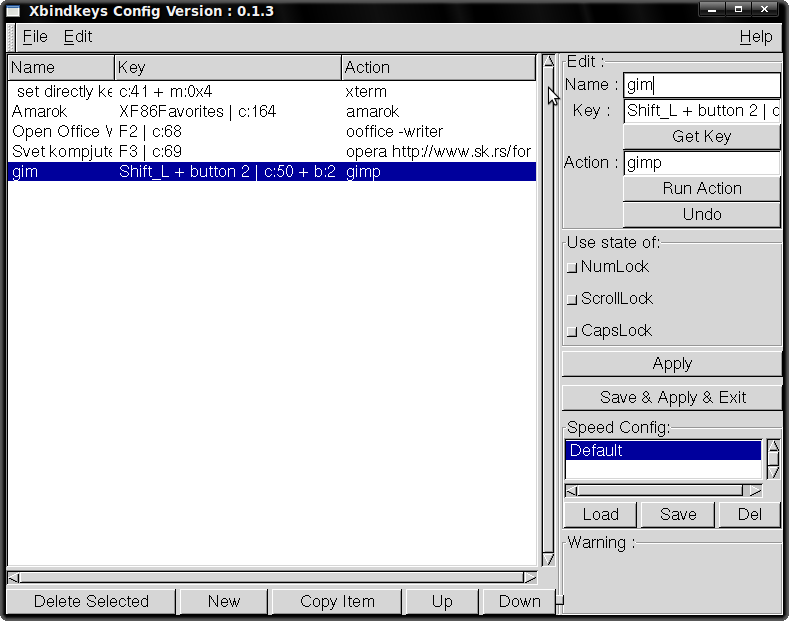Enable the NumLock state checkbox
Screen dimensions: 789x621
(x=572, y=267)
